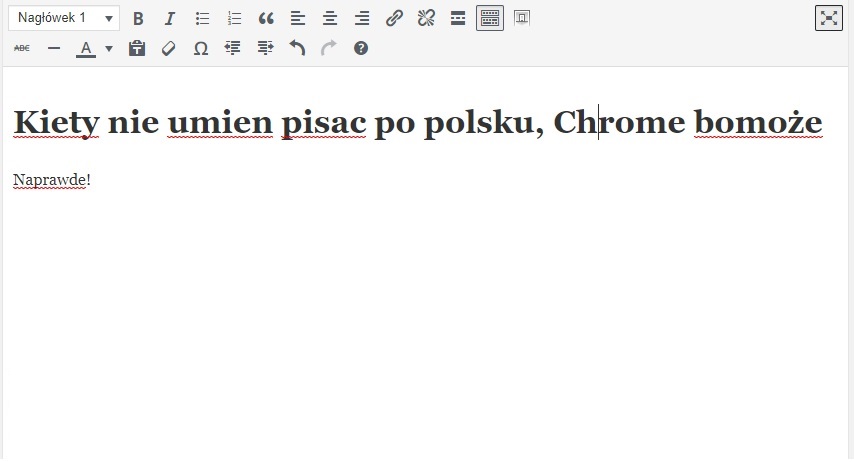The width and height of the screenshot is (854, 462).
Task: Toggle bold formatting
Action: click(138, 18)
